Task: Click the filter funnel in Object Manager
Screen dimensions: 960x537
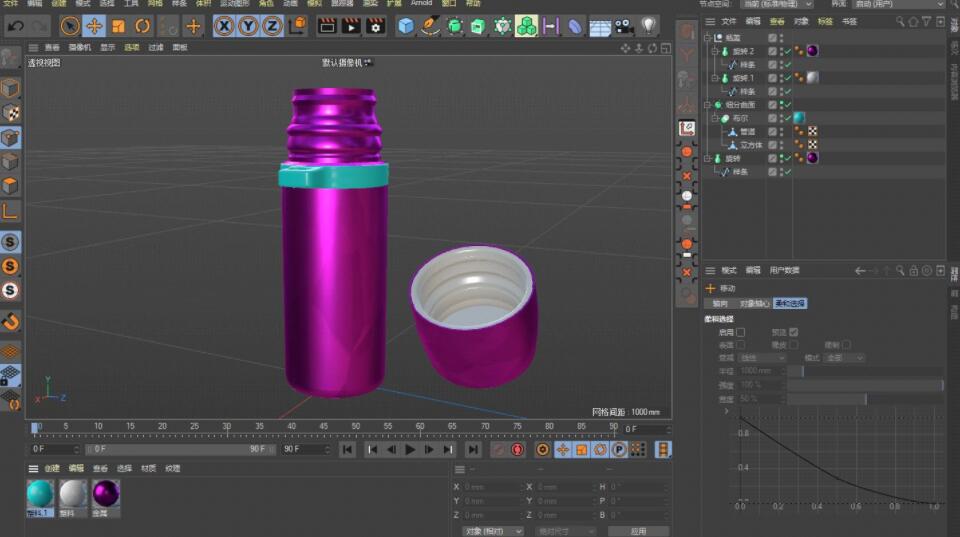Action: tap(927, 21)
